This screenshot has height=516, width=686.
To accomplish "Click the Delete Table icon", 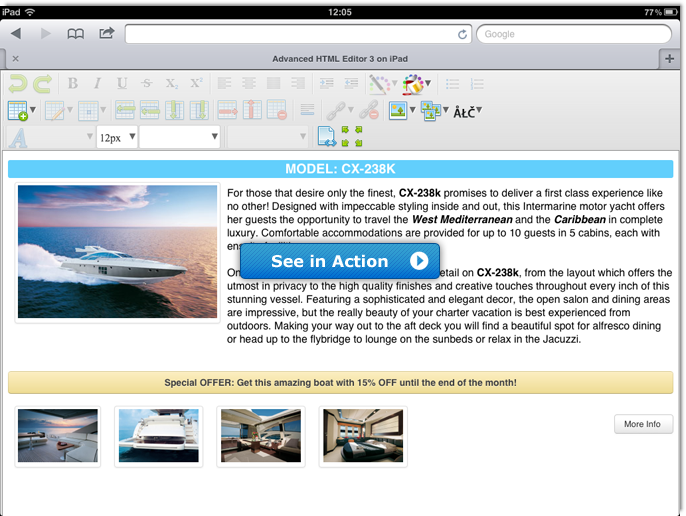I will (276, 110).
